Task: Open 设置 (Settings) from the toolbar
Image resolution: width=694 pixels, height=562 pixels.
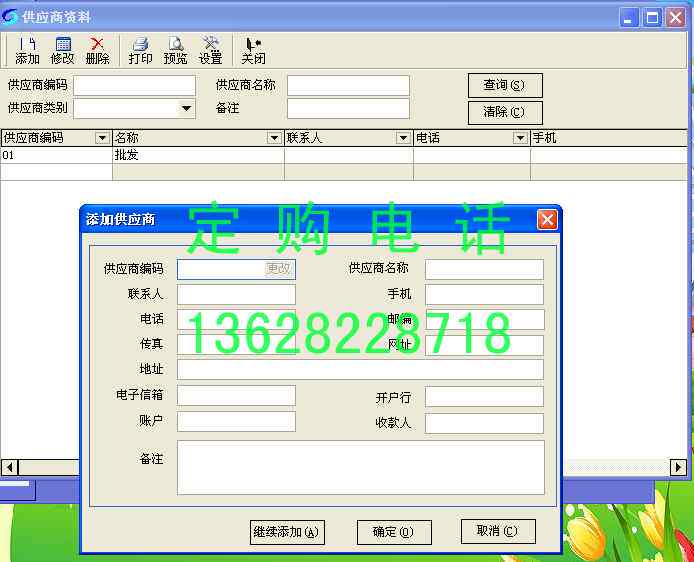Action: tap(210, 50)
